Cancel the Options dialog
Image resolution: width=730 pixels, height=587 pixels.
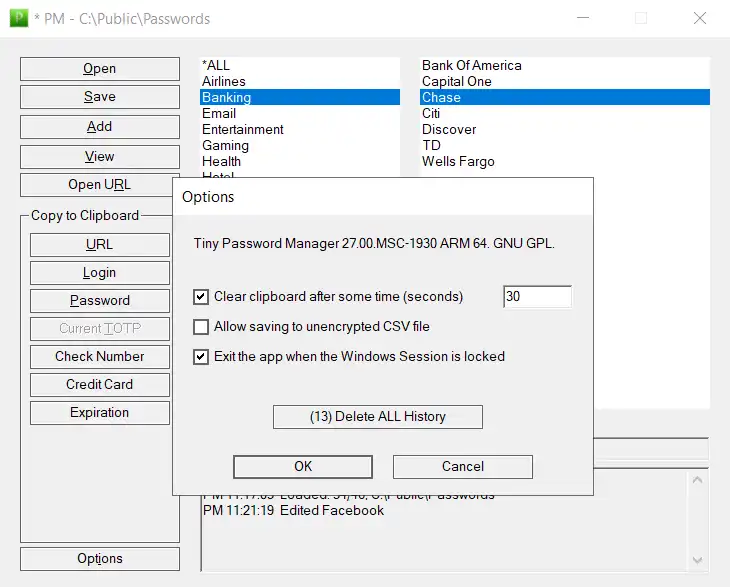[463, 466]
